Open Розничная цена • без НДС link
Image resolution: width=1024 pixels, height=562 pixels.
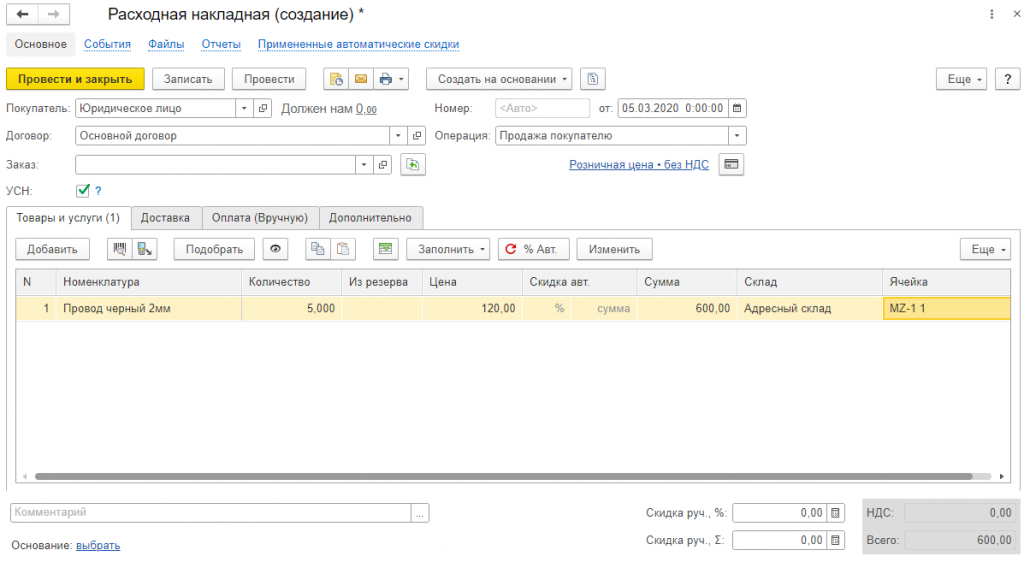coord(639,164)
